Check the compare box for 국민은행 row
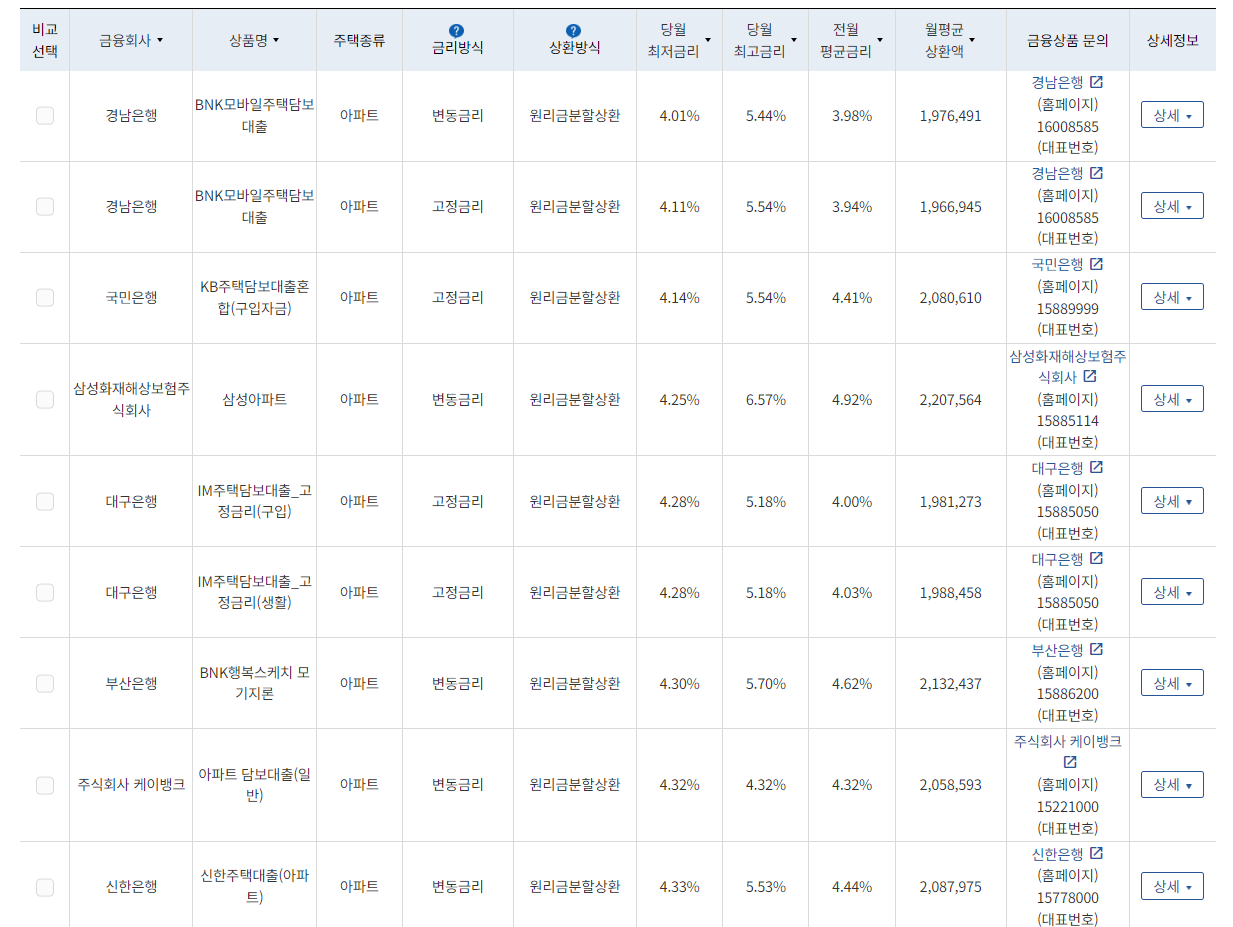Image resolution: width=1233 pixels, height=927 pixels. point(45,298)
